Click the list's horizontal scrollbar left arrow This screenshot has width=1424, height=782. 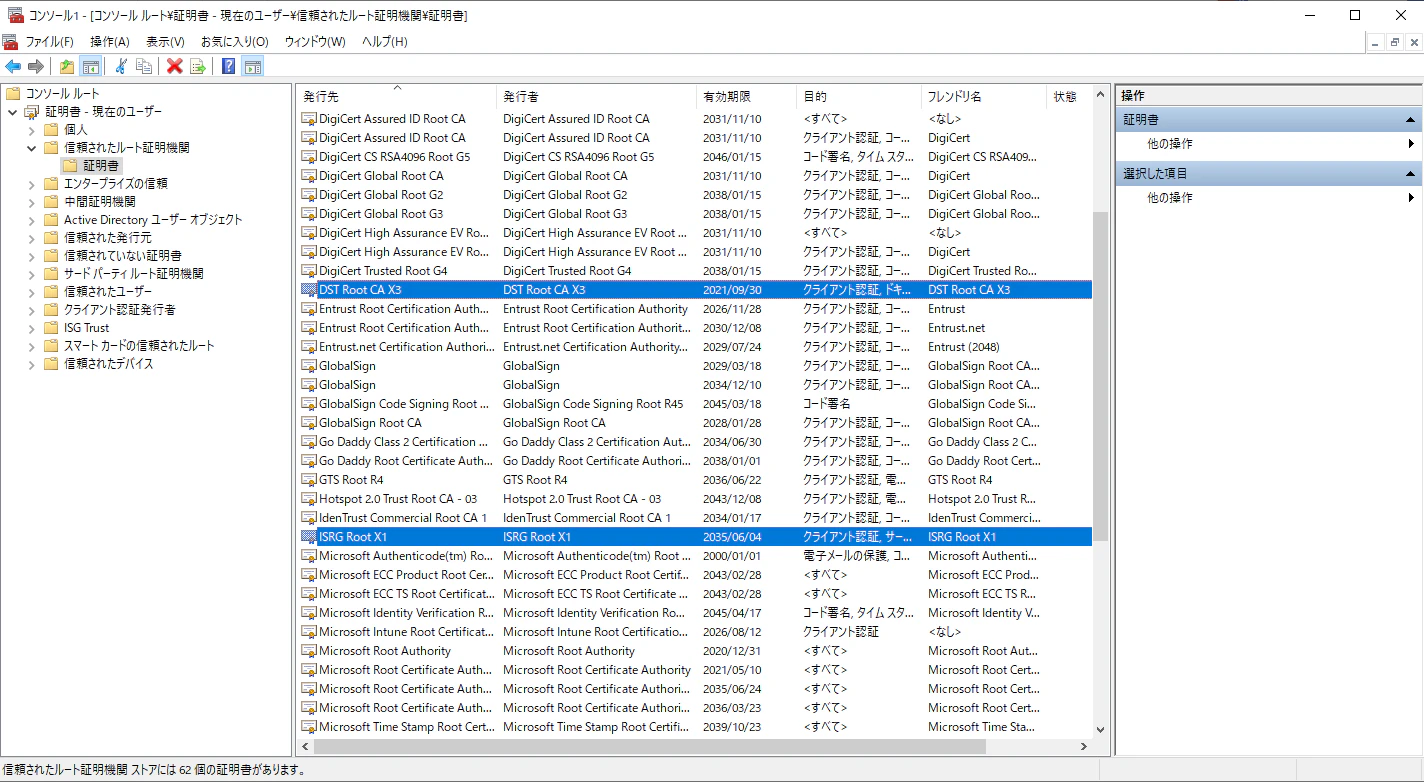pyautogui.click(x=305, y=747)
